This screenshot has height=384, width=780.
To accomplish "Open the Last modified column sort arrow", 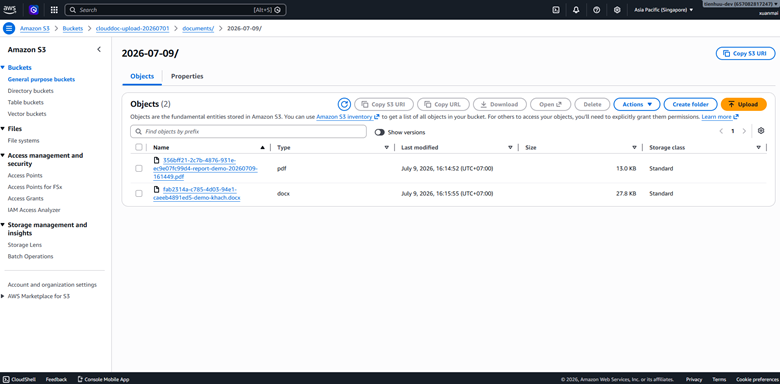I will point(510,148).
